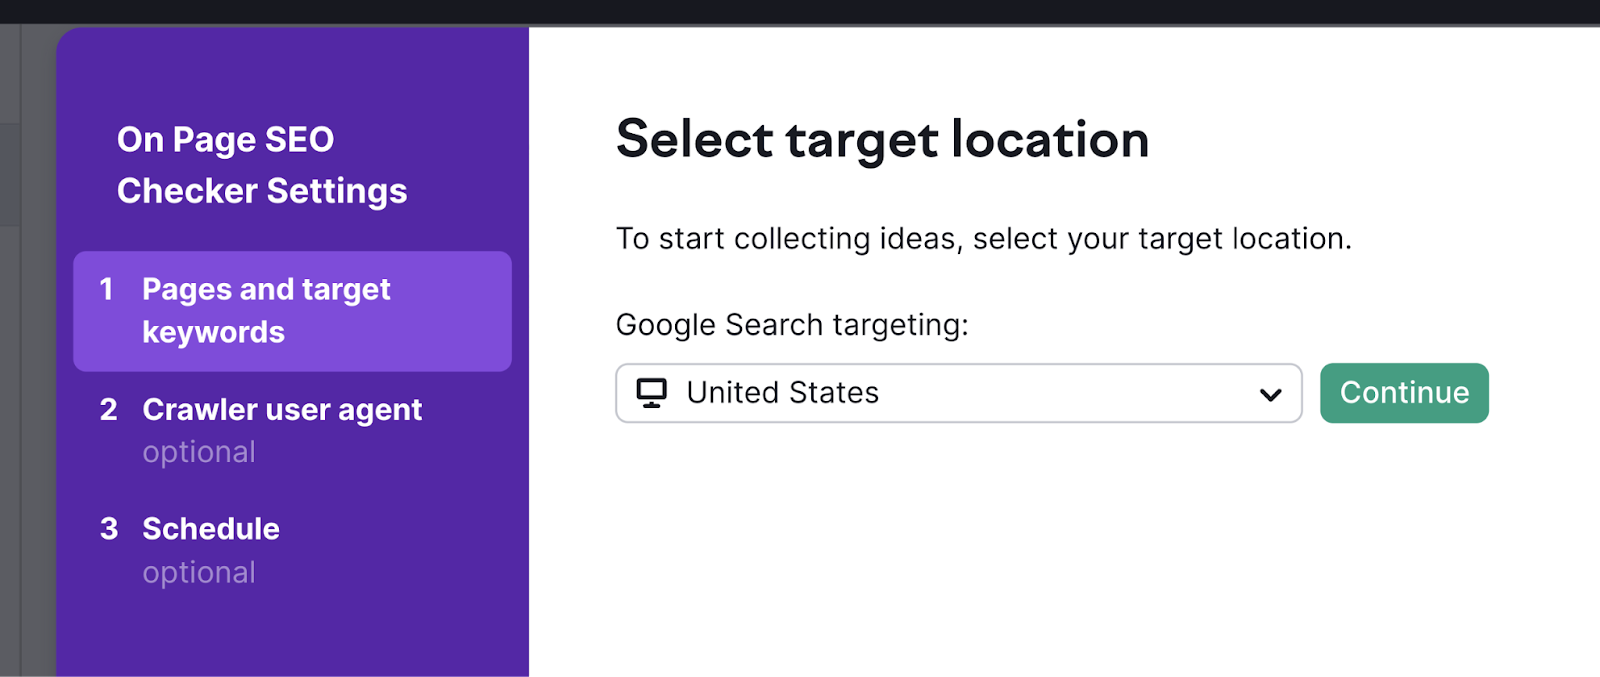Image resolution: width=1600 pixels, height=677 pixels.
Task: Click the Continue button
Action: point(1404,393)
